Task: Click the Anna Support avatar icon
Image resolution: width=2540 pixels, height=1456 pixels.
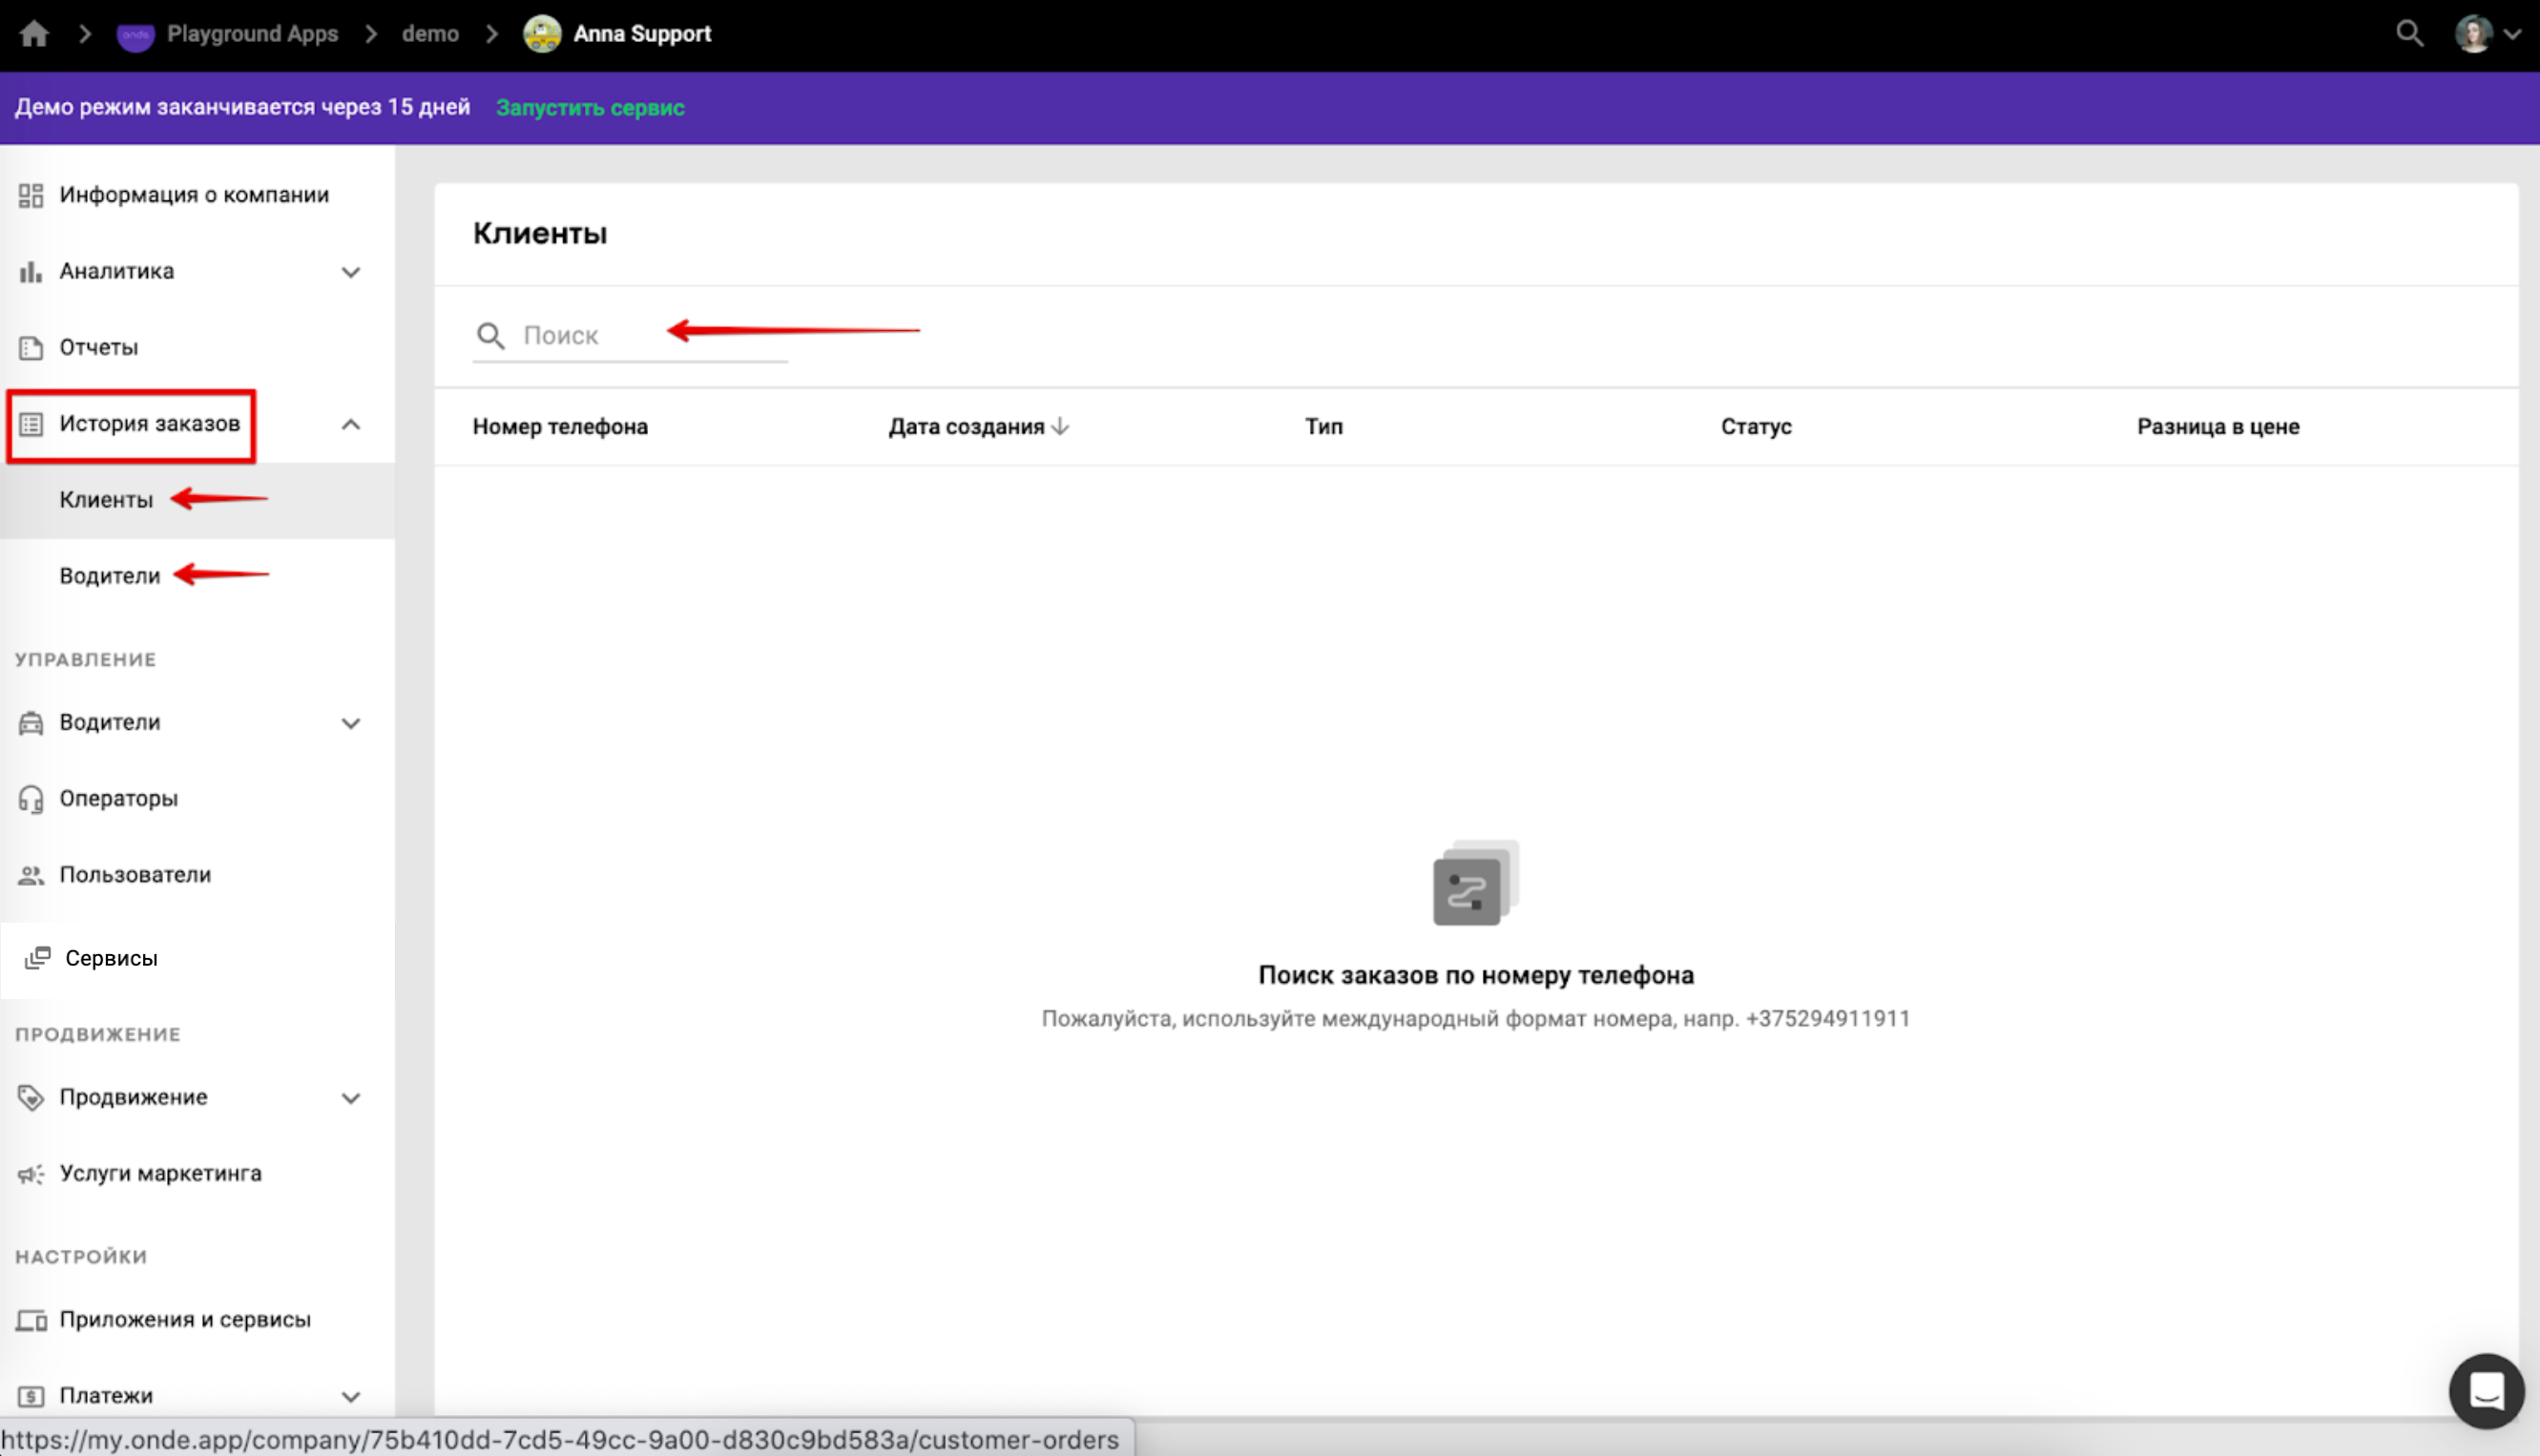Action: 542,34
